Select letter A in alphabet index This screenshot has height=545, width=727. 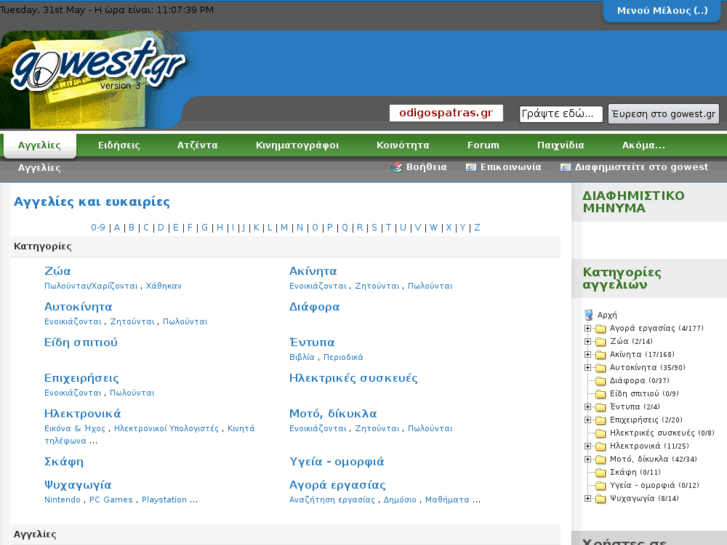coord(117,227)
